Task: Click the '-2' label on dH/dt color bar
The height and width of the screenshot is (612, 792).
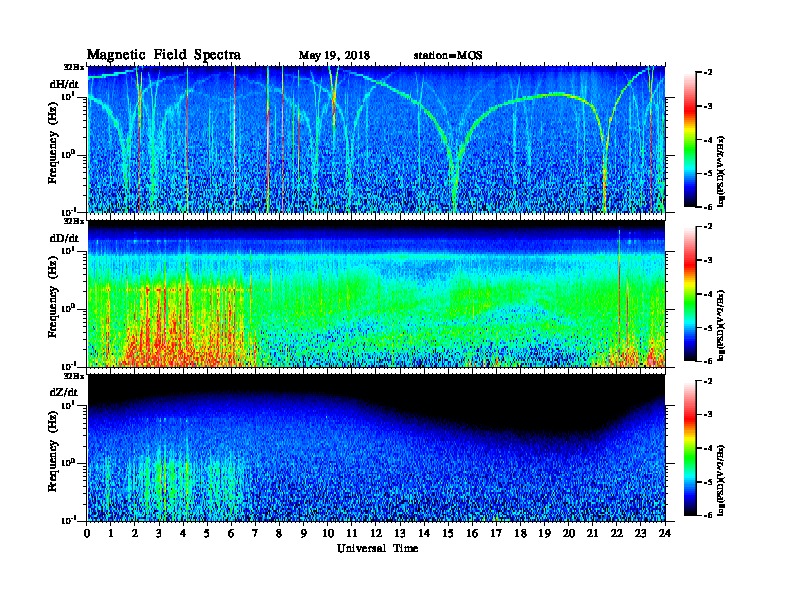Action: point(708,73)
